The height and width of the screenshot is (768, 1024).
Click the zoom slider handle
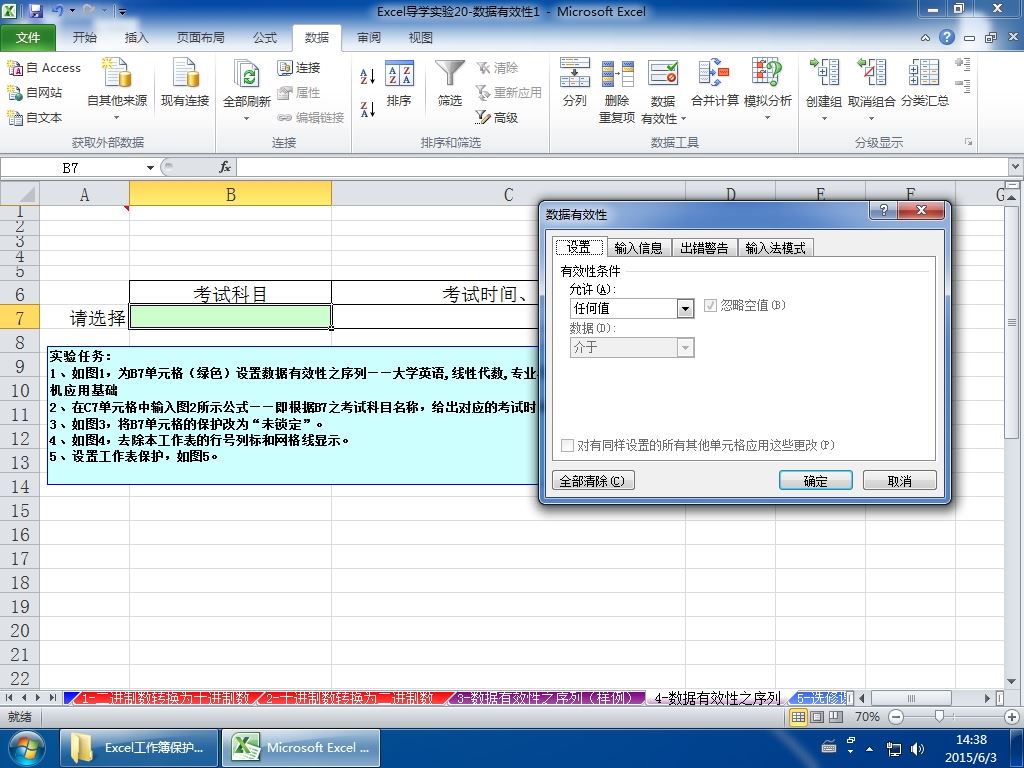[x=939, y=716]
